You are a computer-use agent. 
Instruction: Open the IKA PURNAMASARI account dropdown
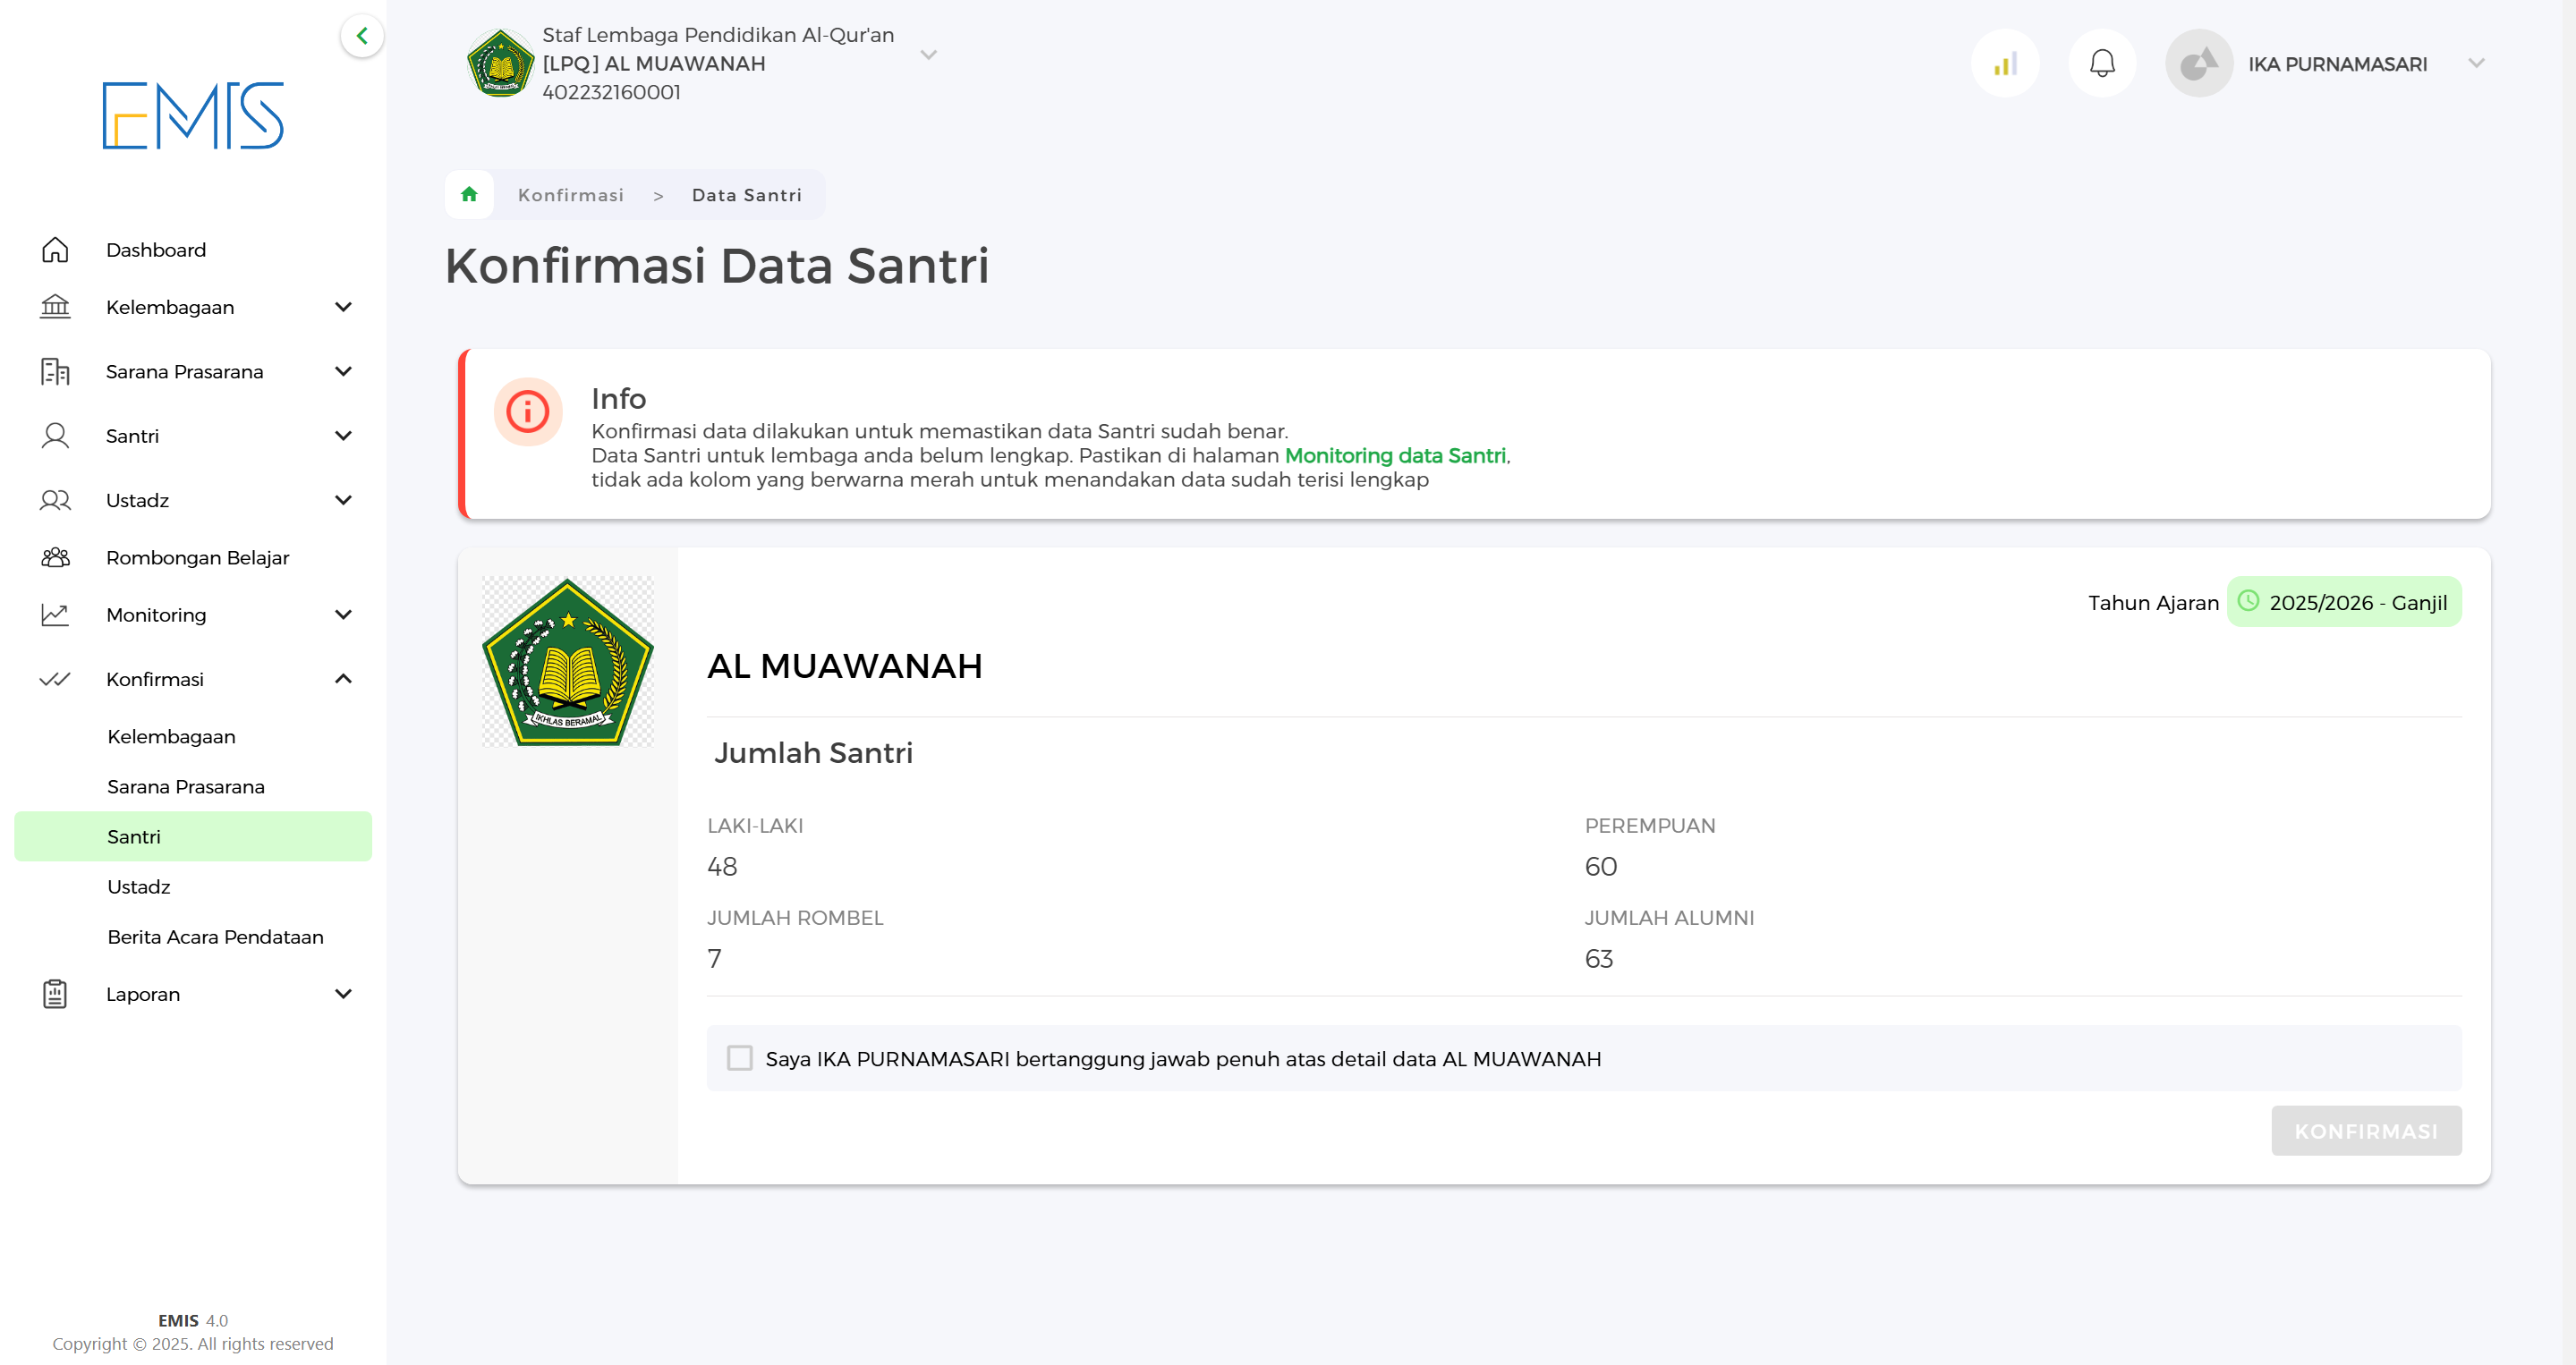2475,63
